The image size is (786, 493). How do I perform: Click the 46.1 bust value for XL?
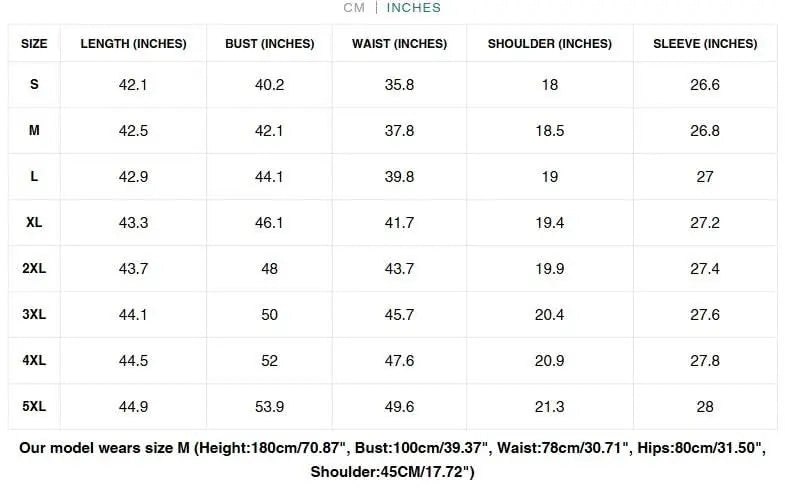(270, 223)
